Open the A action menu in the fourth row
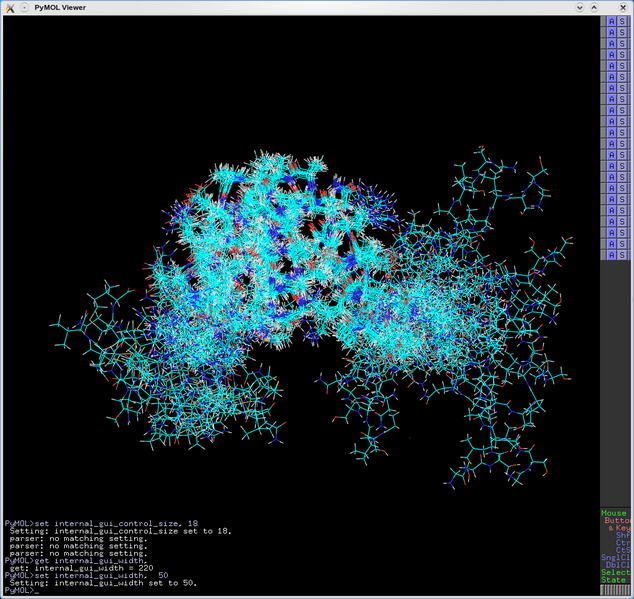The width and height of the screenshot is (634, 599). (612, 54)
